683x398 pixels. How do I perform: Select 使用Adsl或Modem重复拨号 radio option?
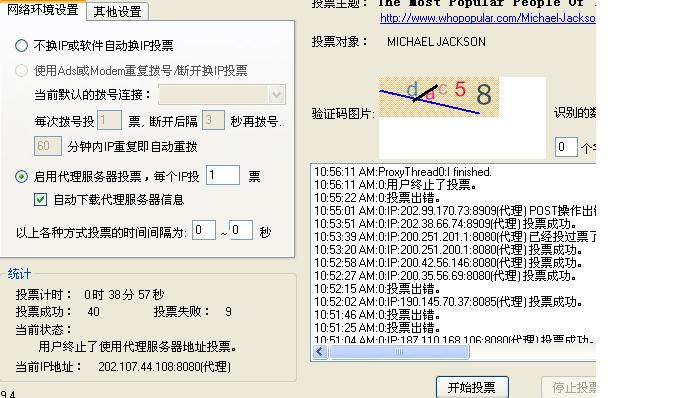[21, 71]
